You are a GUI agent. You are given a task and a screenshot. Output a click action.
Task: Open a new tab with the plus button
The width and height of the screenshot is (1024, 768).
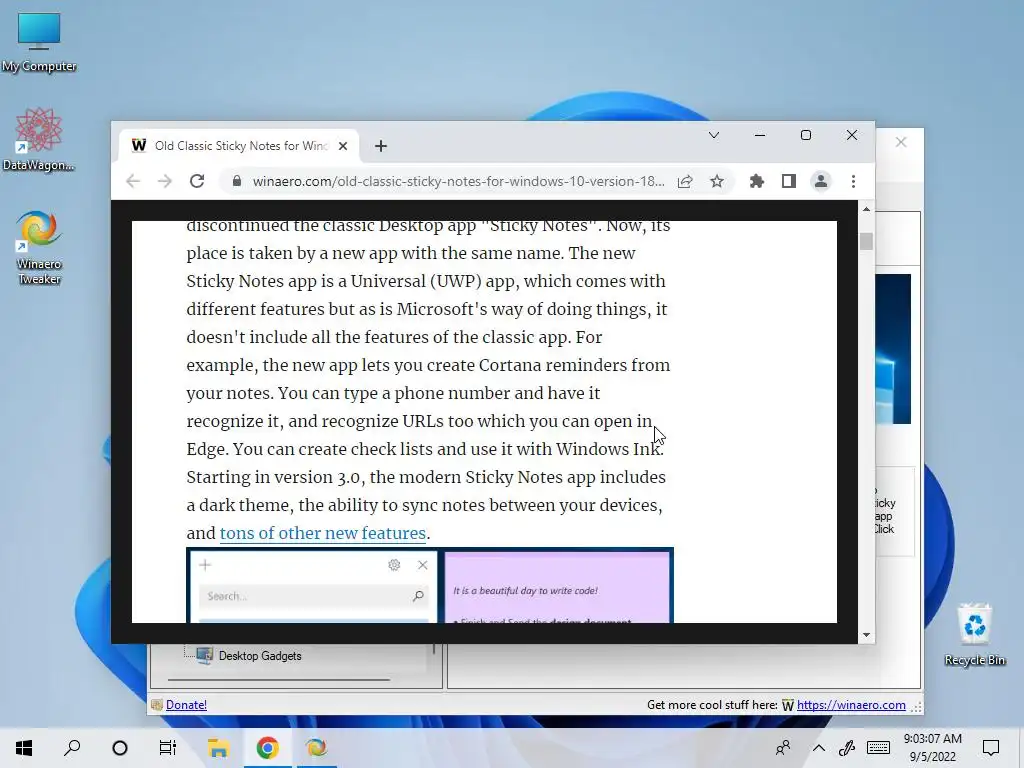(x=381, y=146)
